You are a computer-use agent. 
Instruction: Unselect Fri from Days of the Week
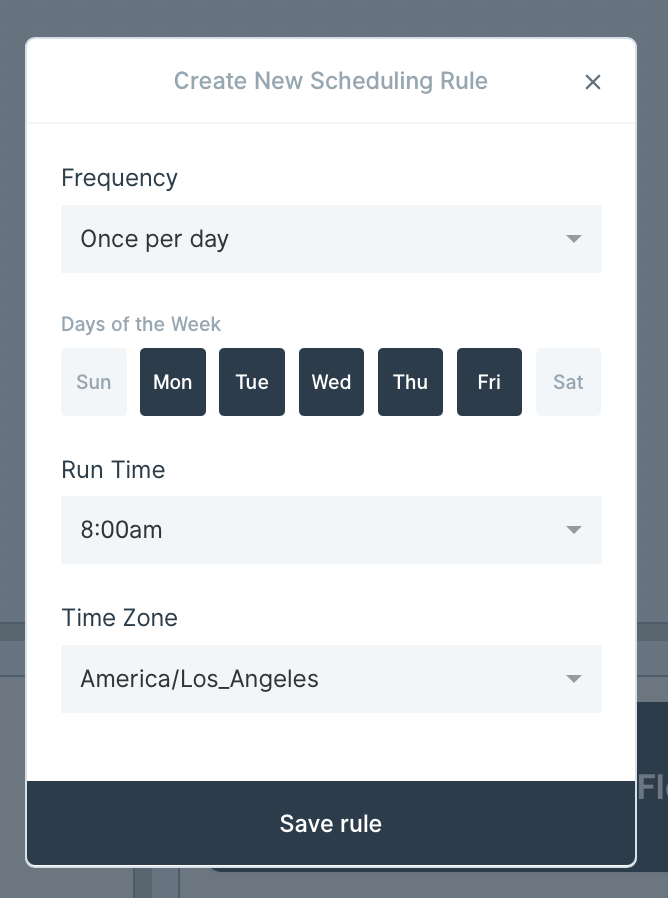tap(489, 382)
